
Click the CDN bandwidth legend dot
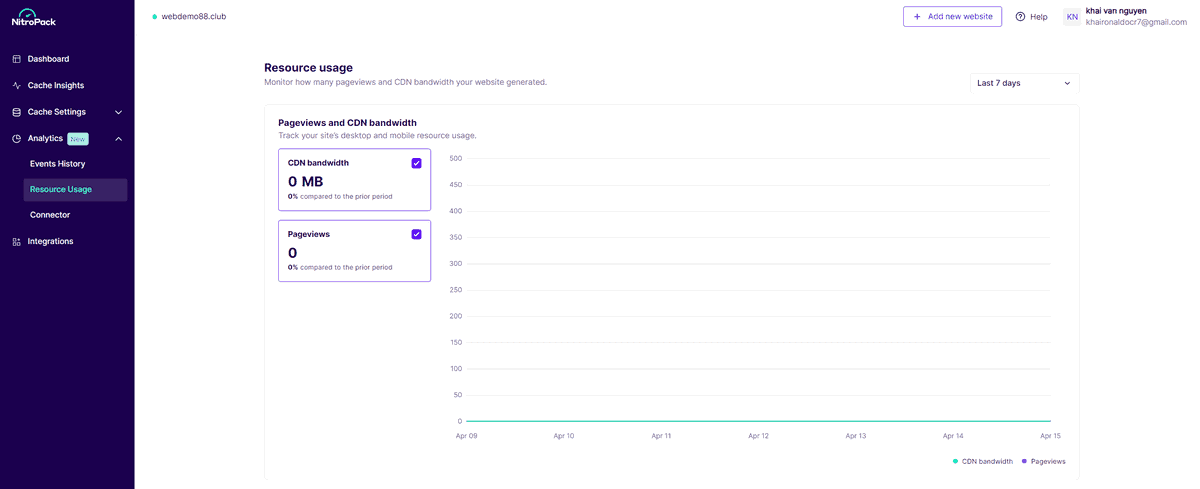point(956,461)
